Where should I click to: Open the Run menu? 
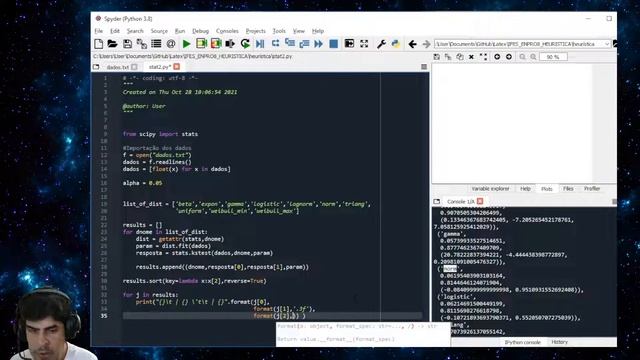pyautogui.click(x=180, y=31)
